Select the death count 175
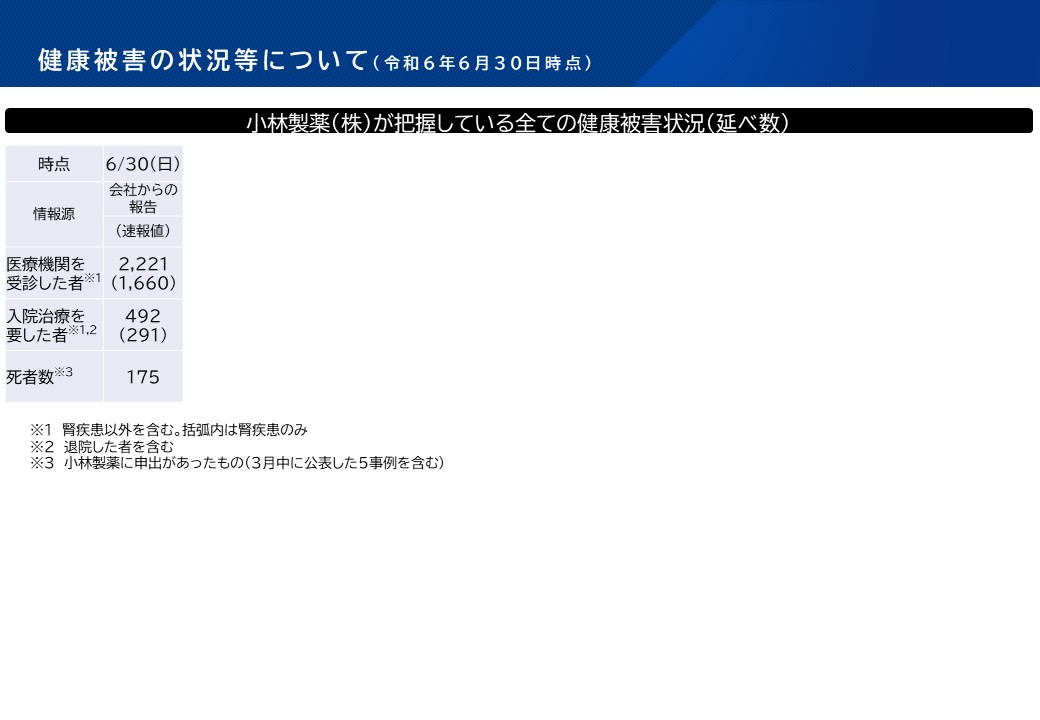Image resolution: width=1040 pixels, height=720 pixels. coord(143,377)
